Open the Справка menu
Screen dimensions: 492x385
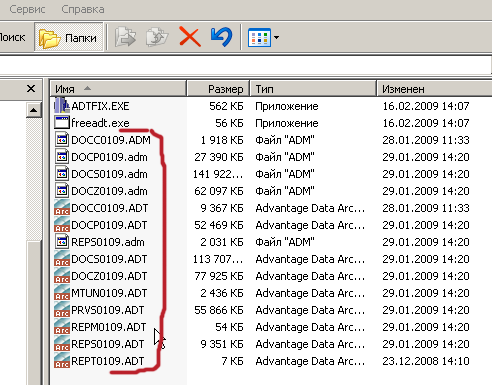coord(83,9)
